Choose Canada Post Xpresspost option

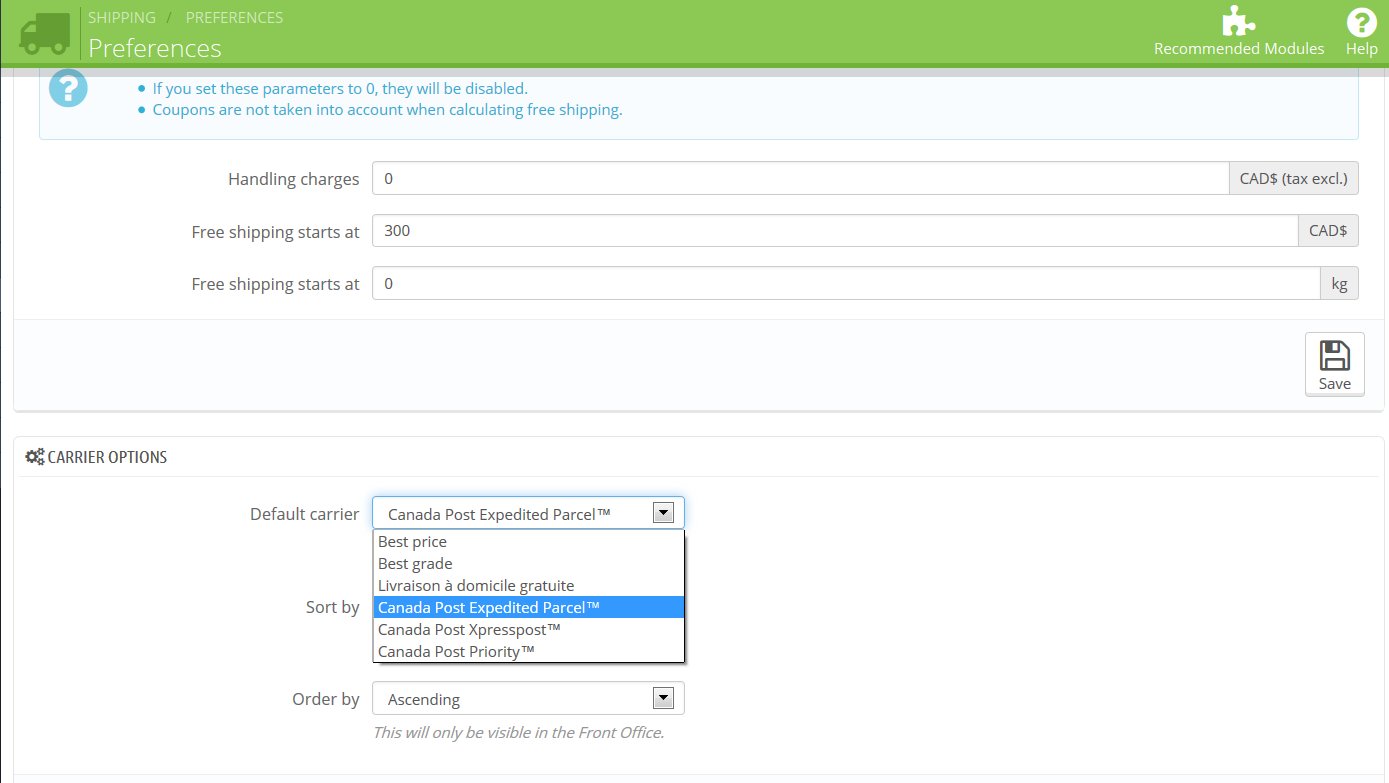point(529,629)
